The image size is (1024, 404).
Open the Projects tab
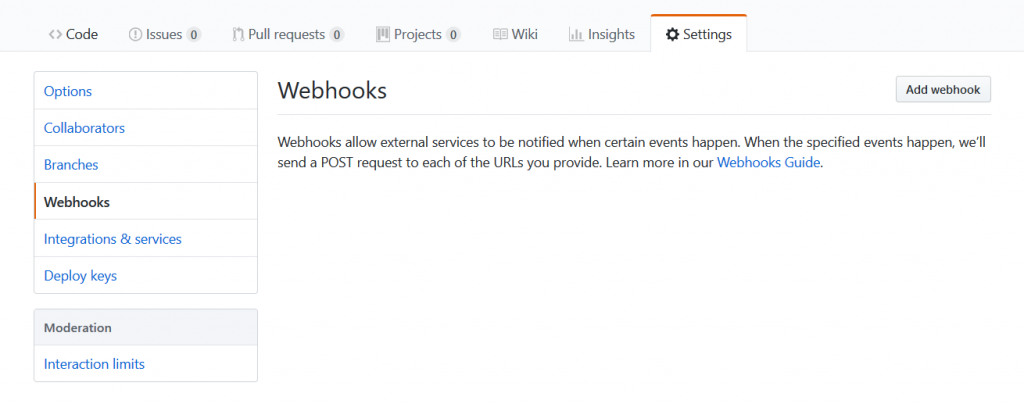419,34
